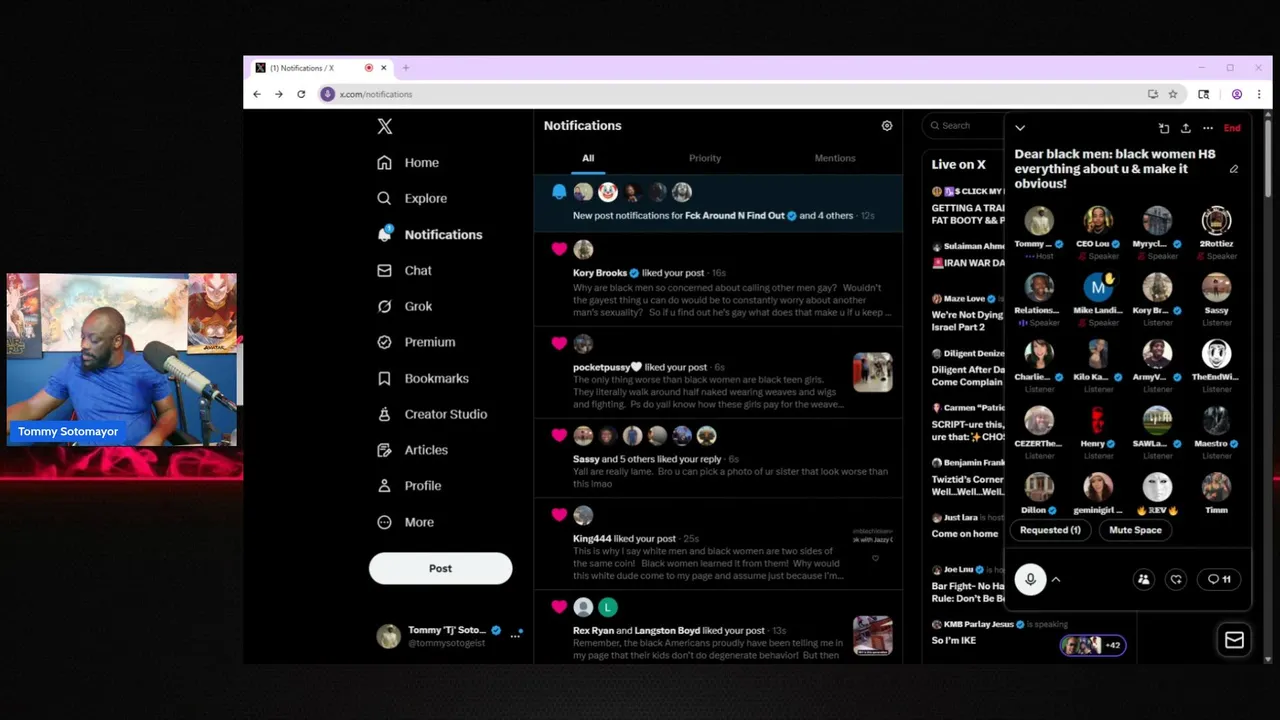Screen dimensions: 1280x720
Task: Click the X logo in the sidebar
Action: 385,126
